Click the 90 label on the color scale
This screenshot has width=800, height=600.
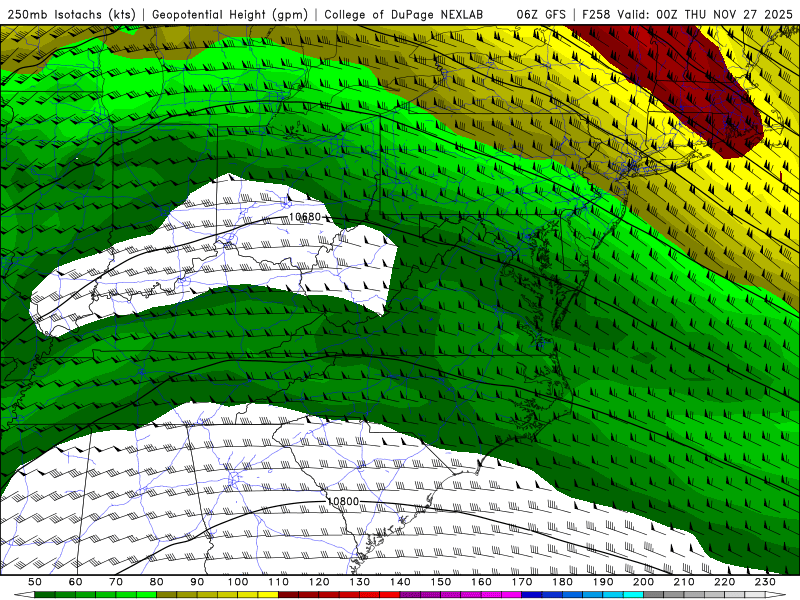tap(197, 582)
